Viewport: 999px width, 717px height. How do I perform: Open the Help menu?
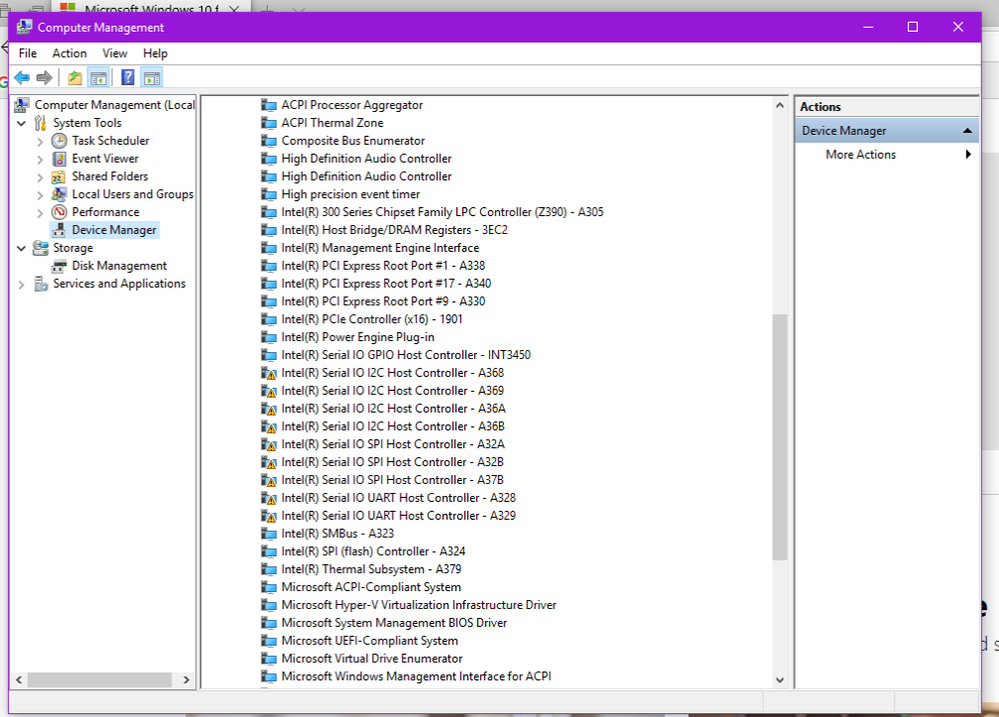[x=155, y=54]
